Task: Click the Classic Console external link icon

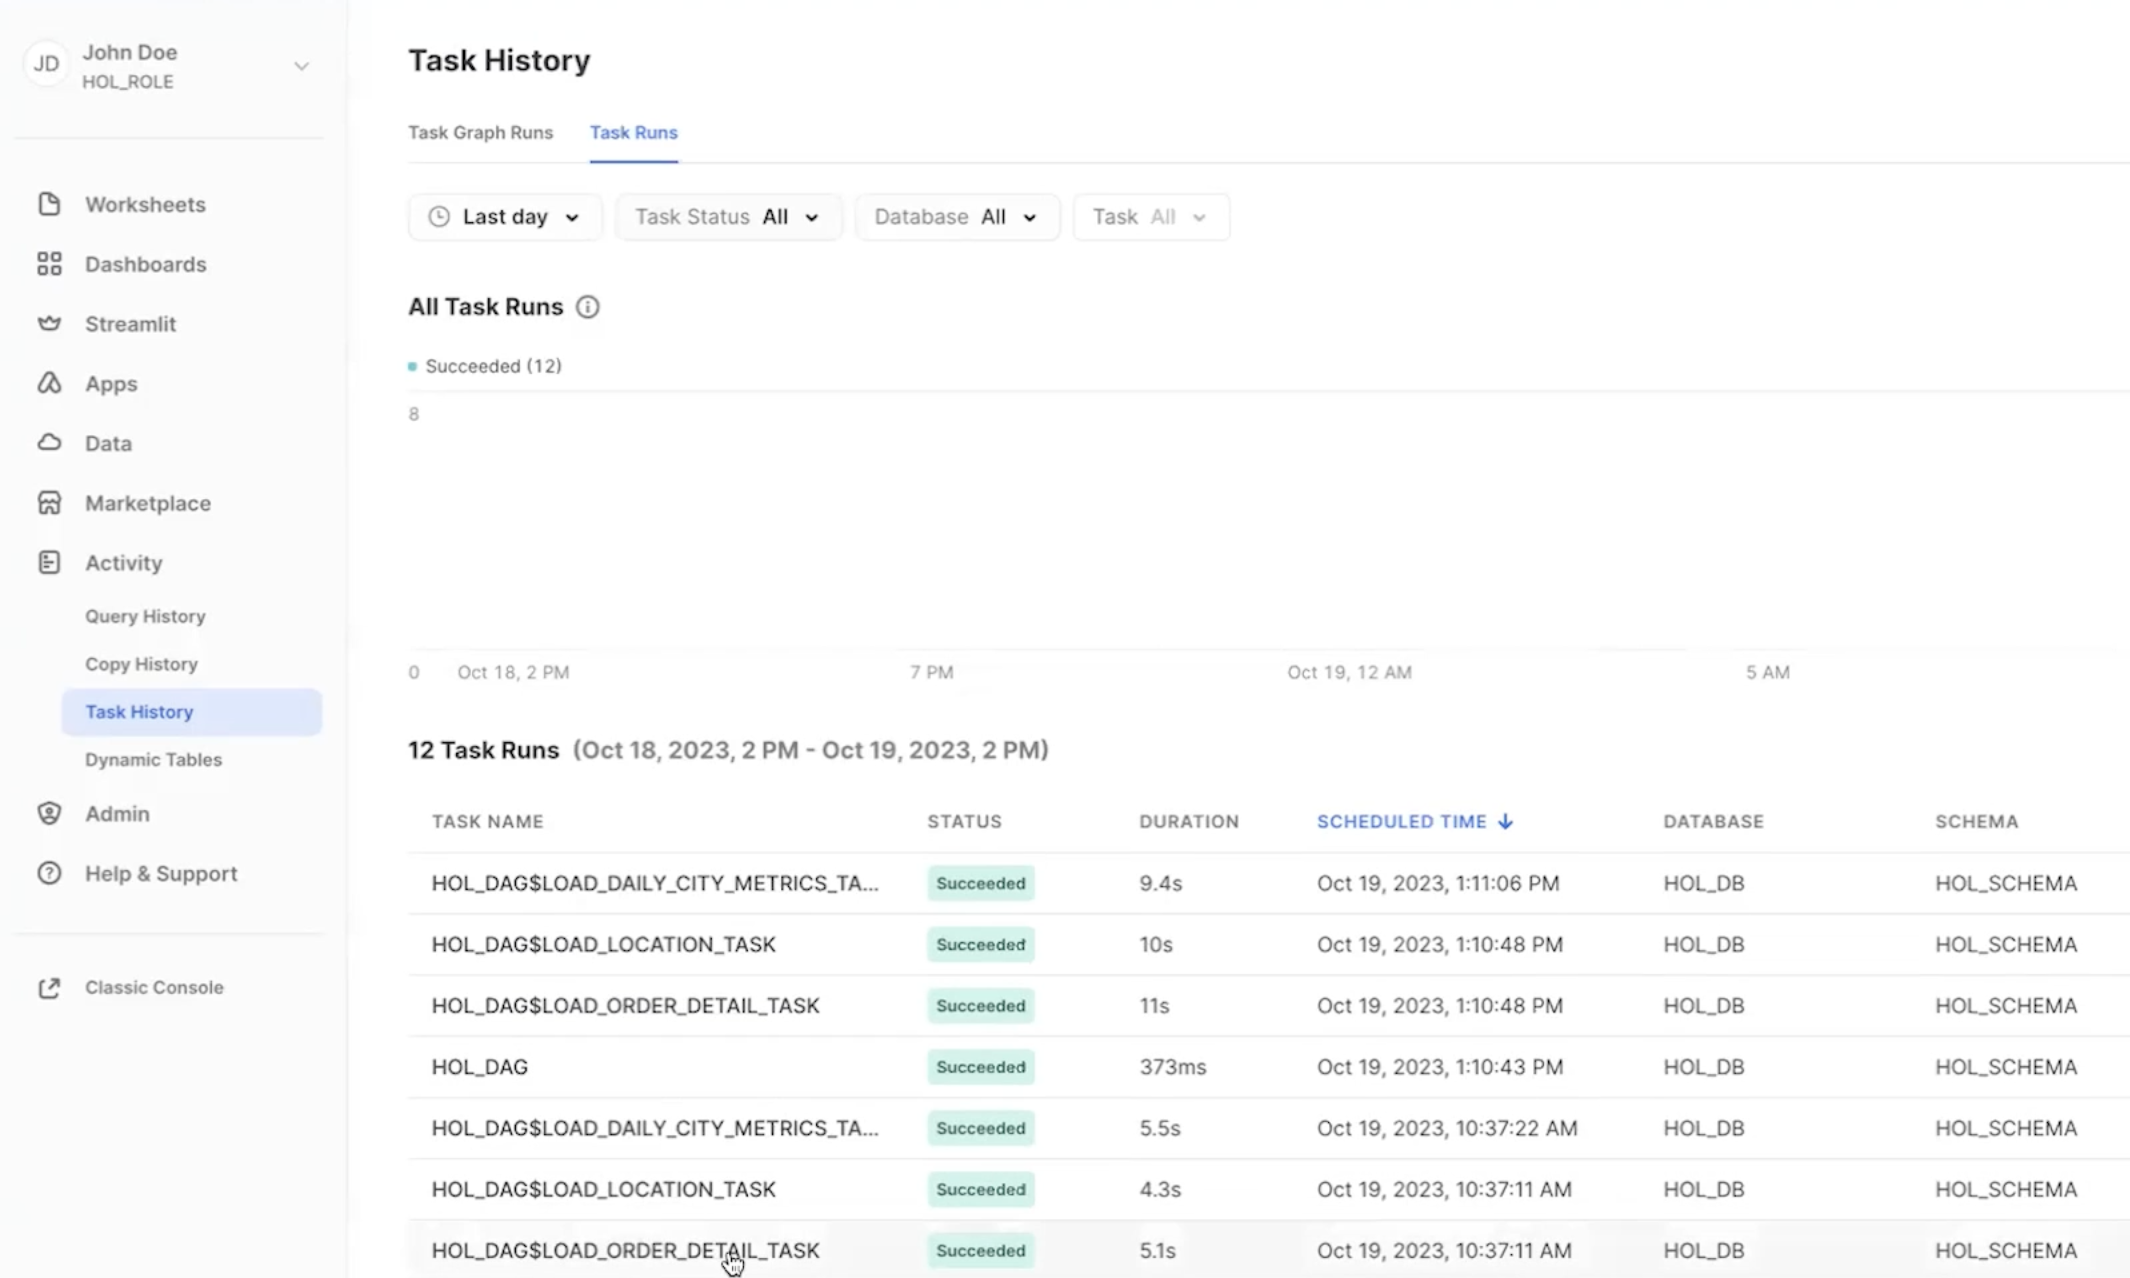Action: pos(49,988)
